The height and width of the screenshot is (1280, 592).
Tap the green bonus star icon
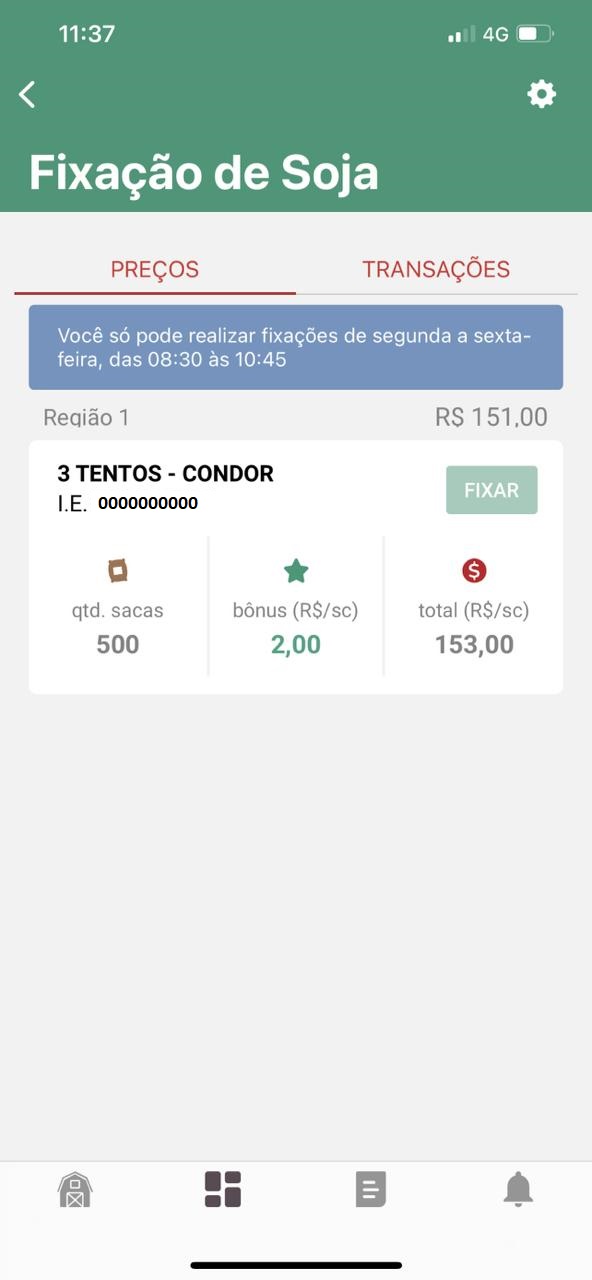click(296, 571)
